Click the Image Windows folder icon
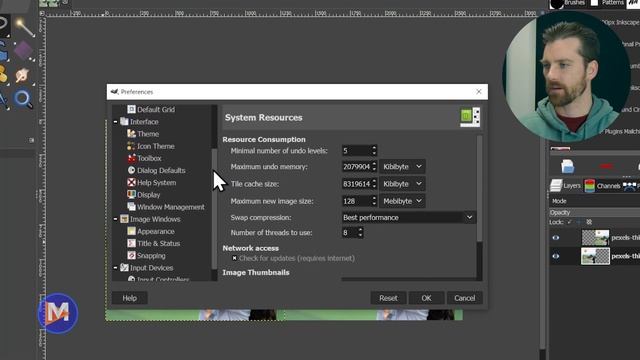Viewport: 640px width, 360px height. [124, 219]
